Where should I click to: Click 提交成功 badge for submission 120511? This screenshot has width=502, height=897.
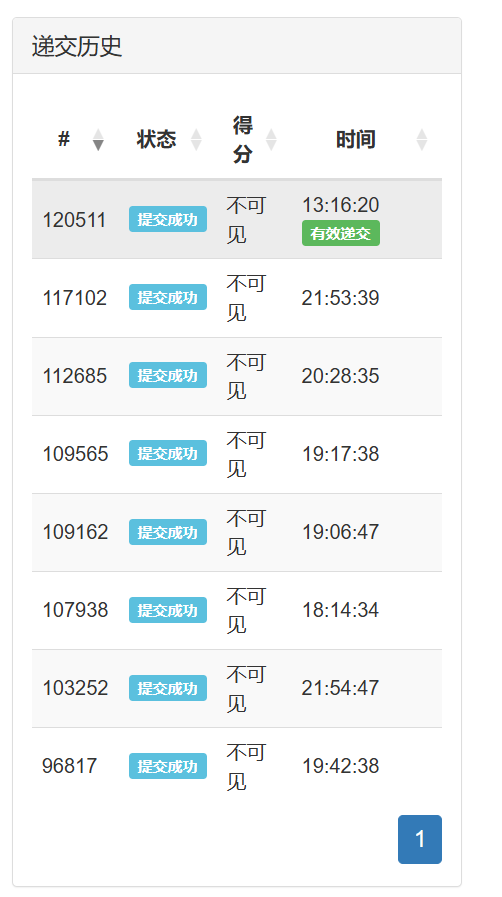point(168,219)
